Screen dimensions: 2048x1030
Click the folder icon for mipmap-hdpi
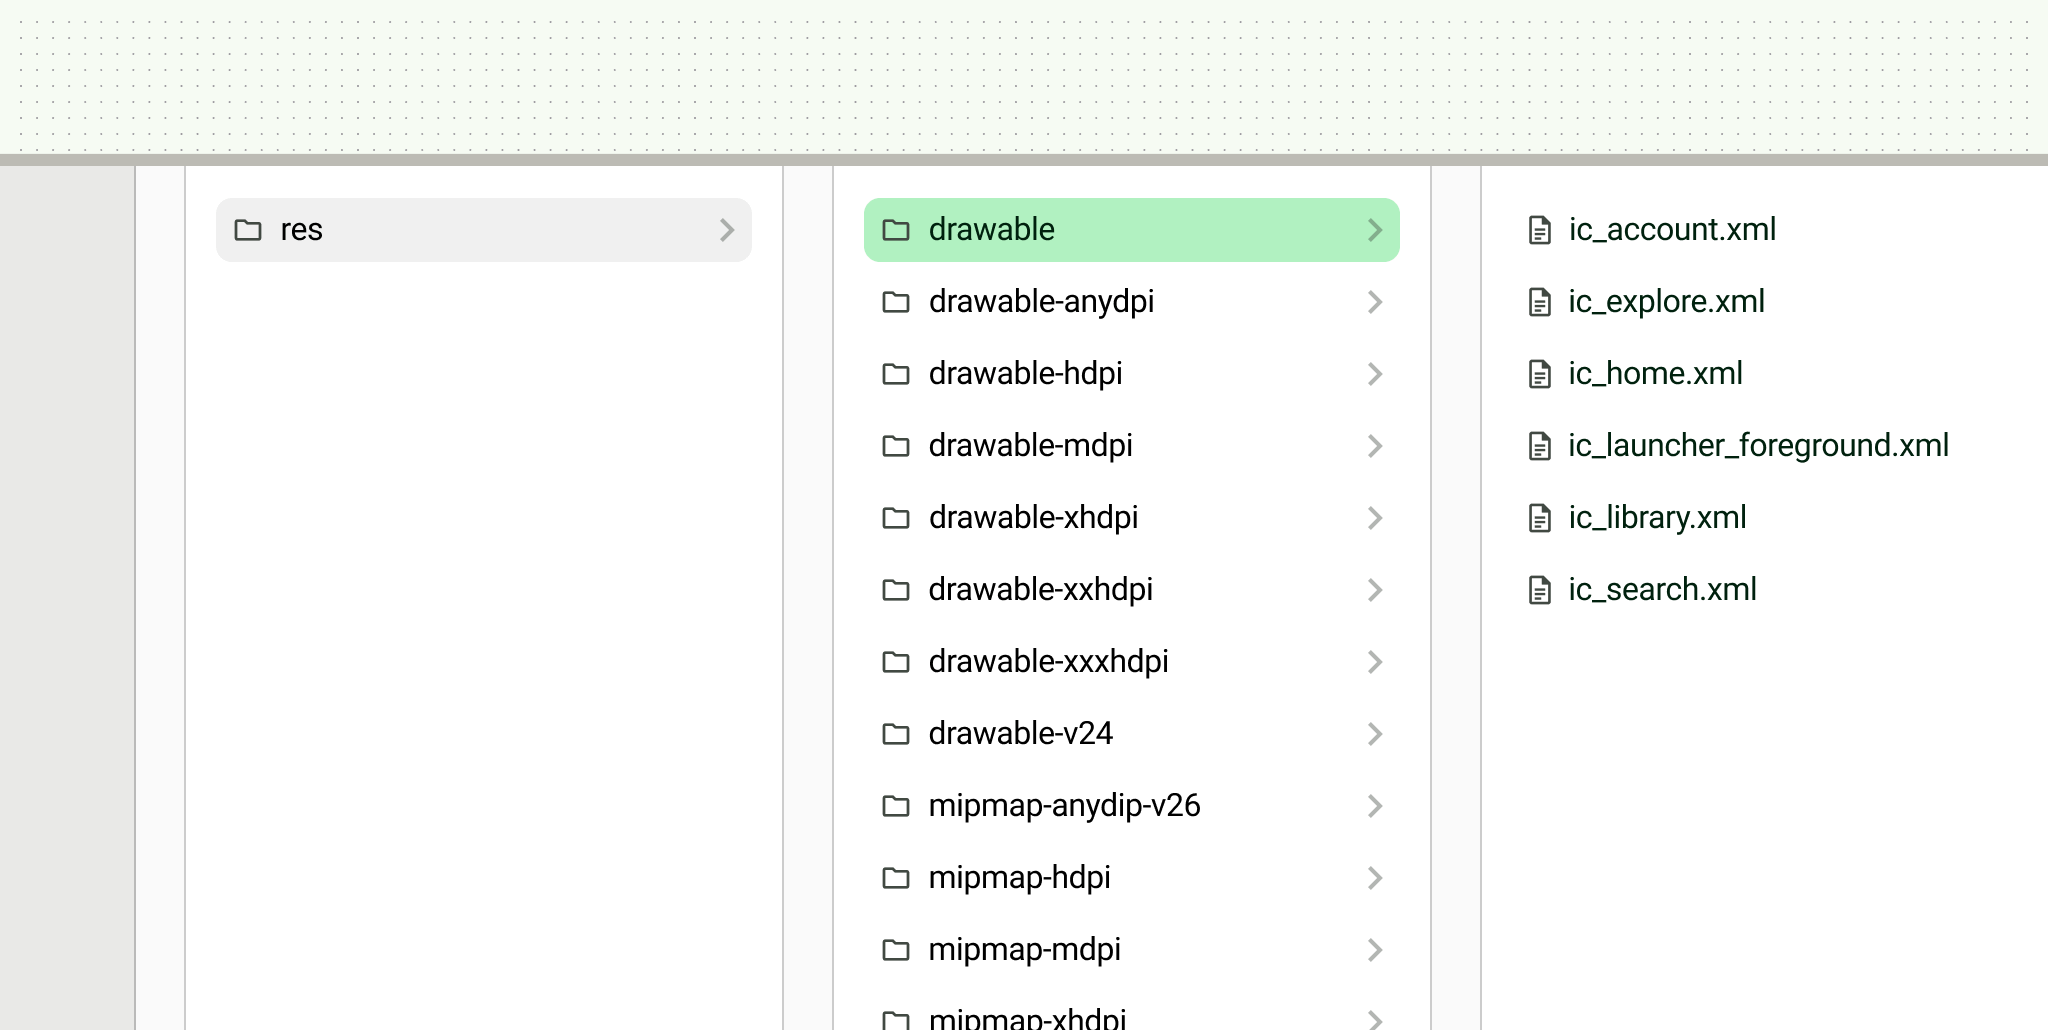897,877
